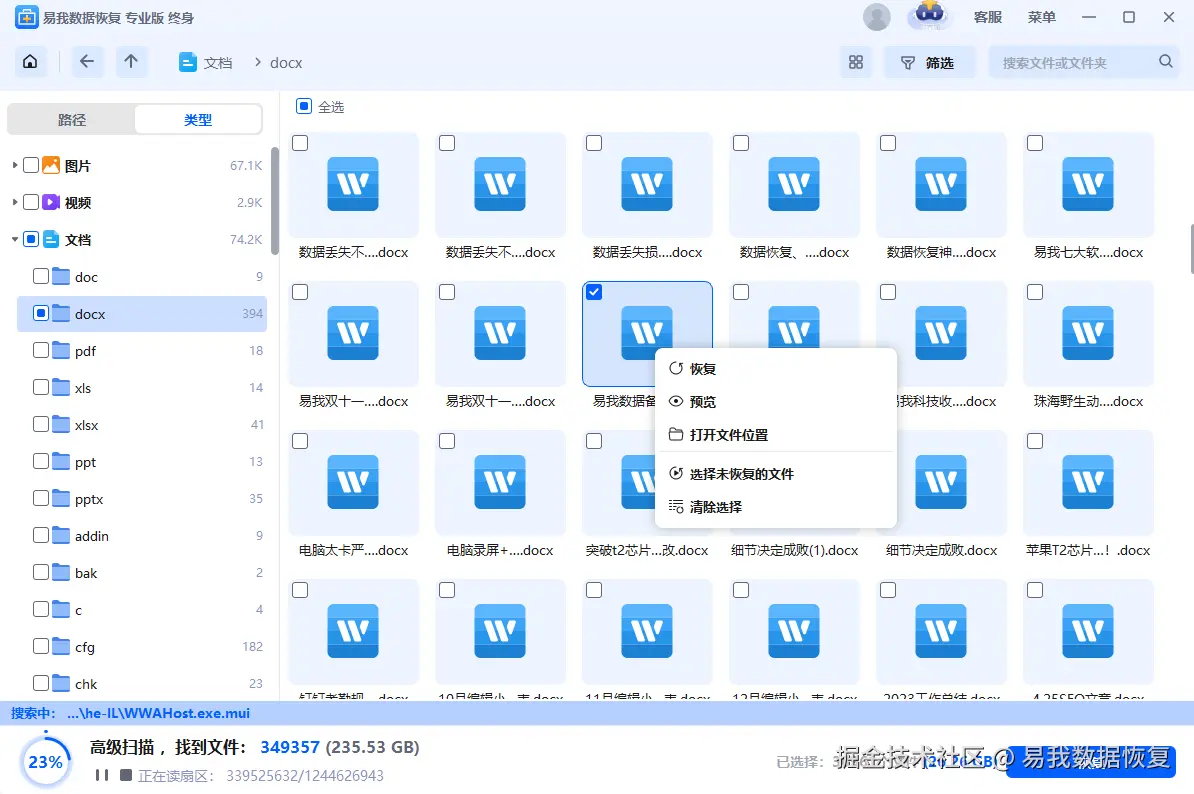Check the 图片 category checkbox
This screenshot has height=794, width=1194.
coord(31,165)
